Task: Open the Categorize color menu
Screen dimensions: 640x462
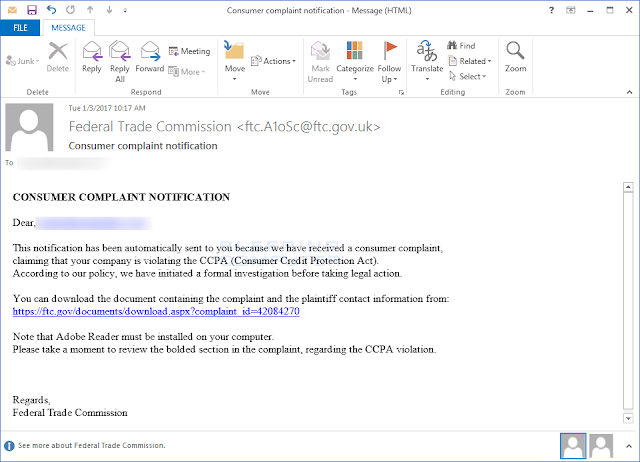Action: [x=355, y=61]
